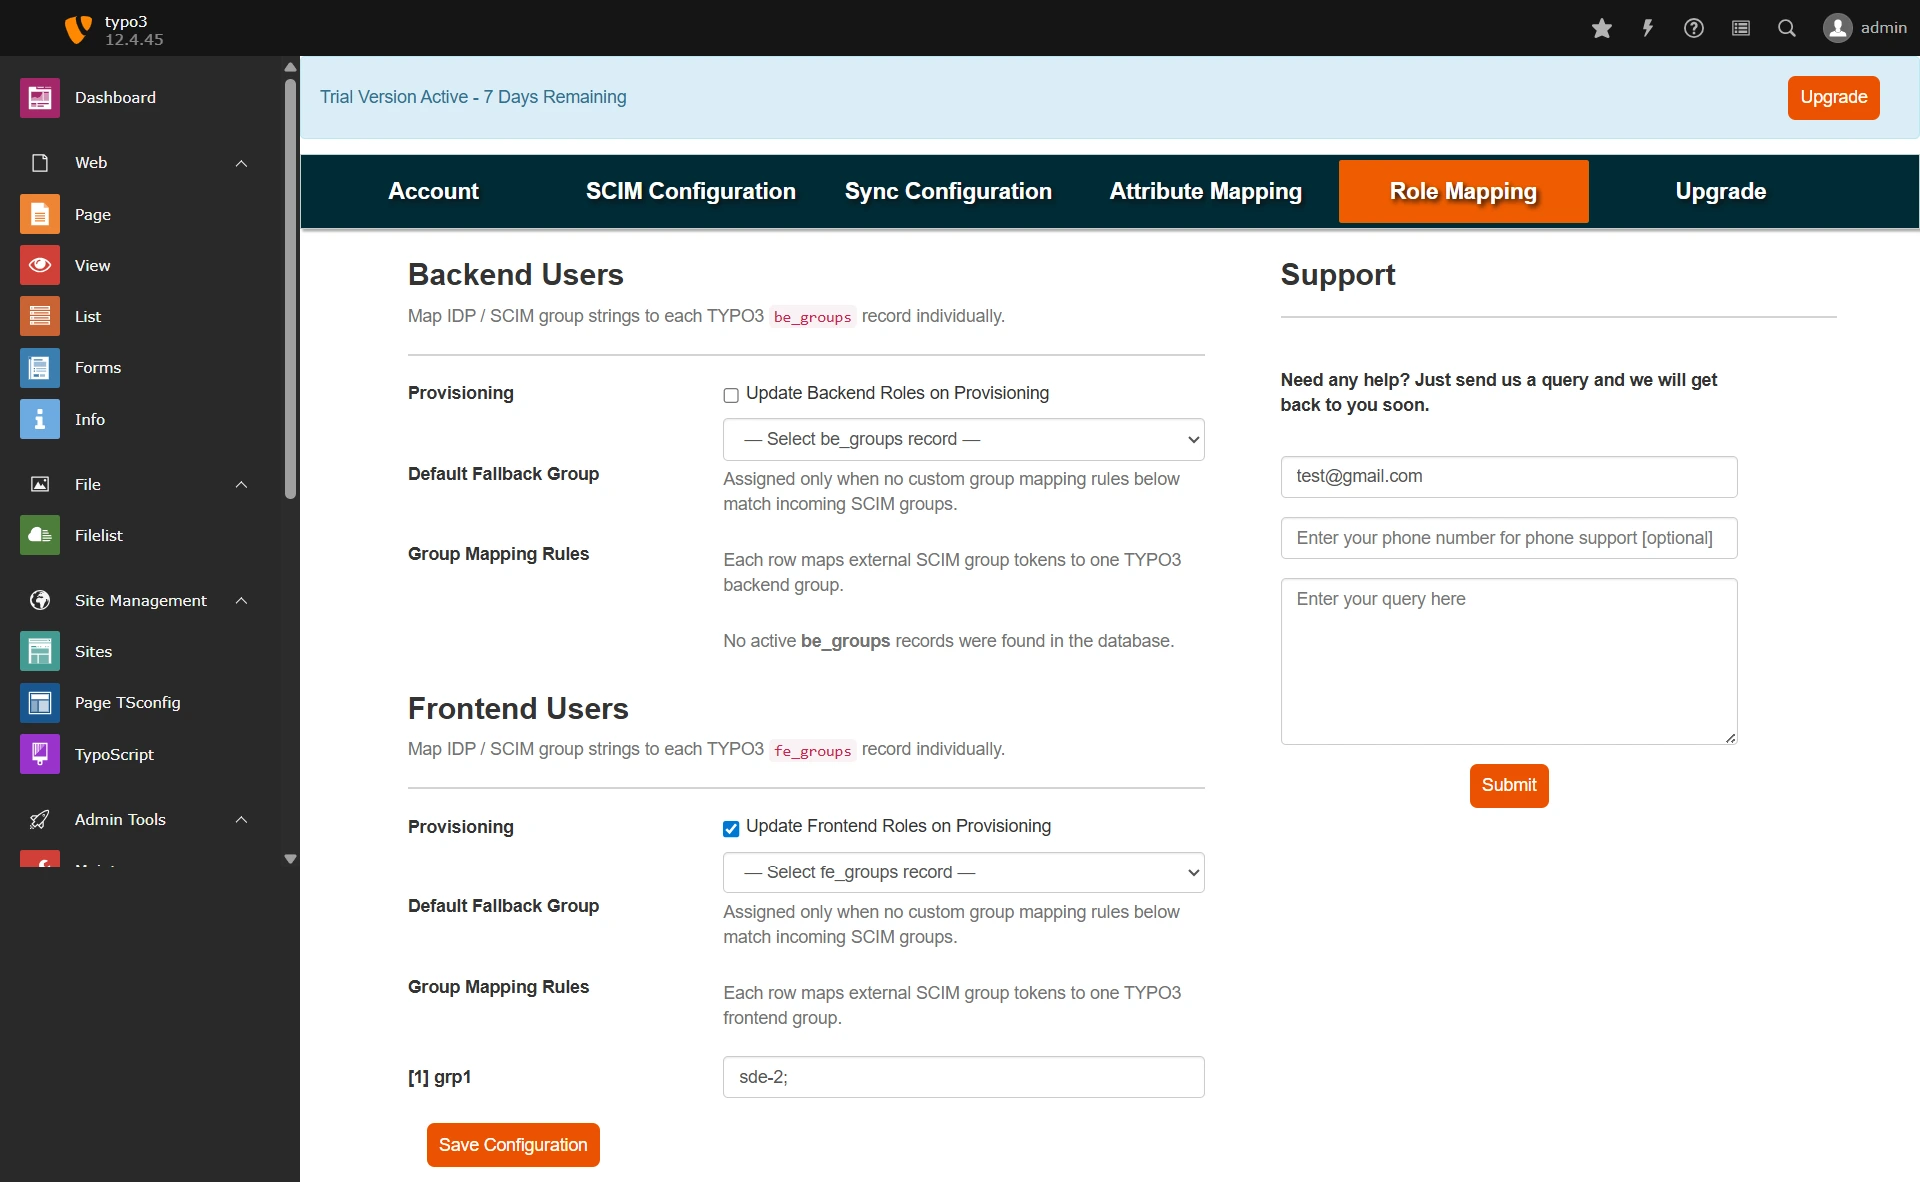
Task: Click the Page TSconfig menu label
Action: (128, 703)
